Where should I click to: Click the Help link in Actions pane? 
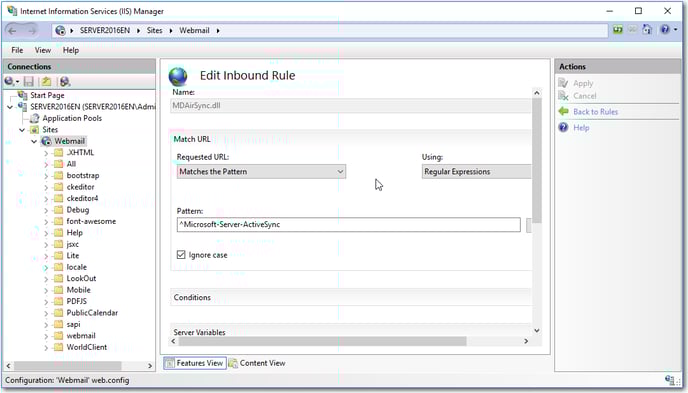[581, 128]
